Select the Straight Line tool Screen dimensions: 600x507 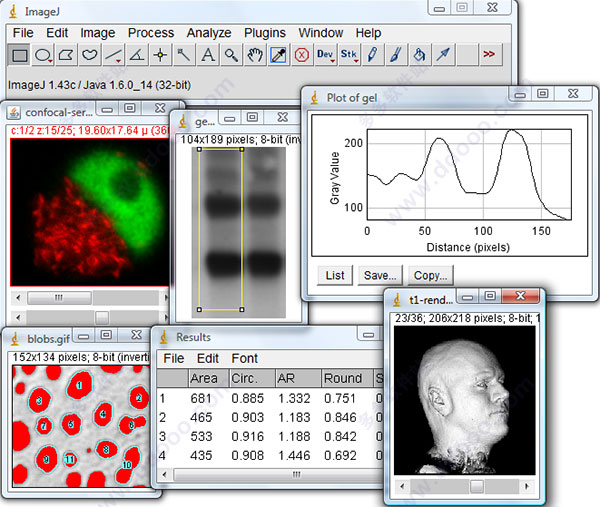tap(113, 55)
